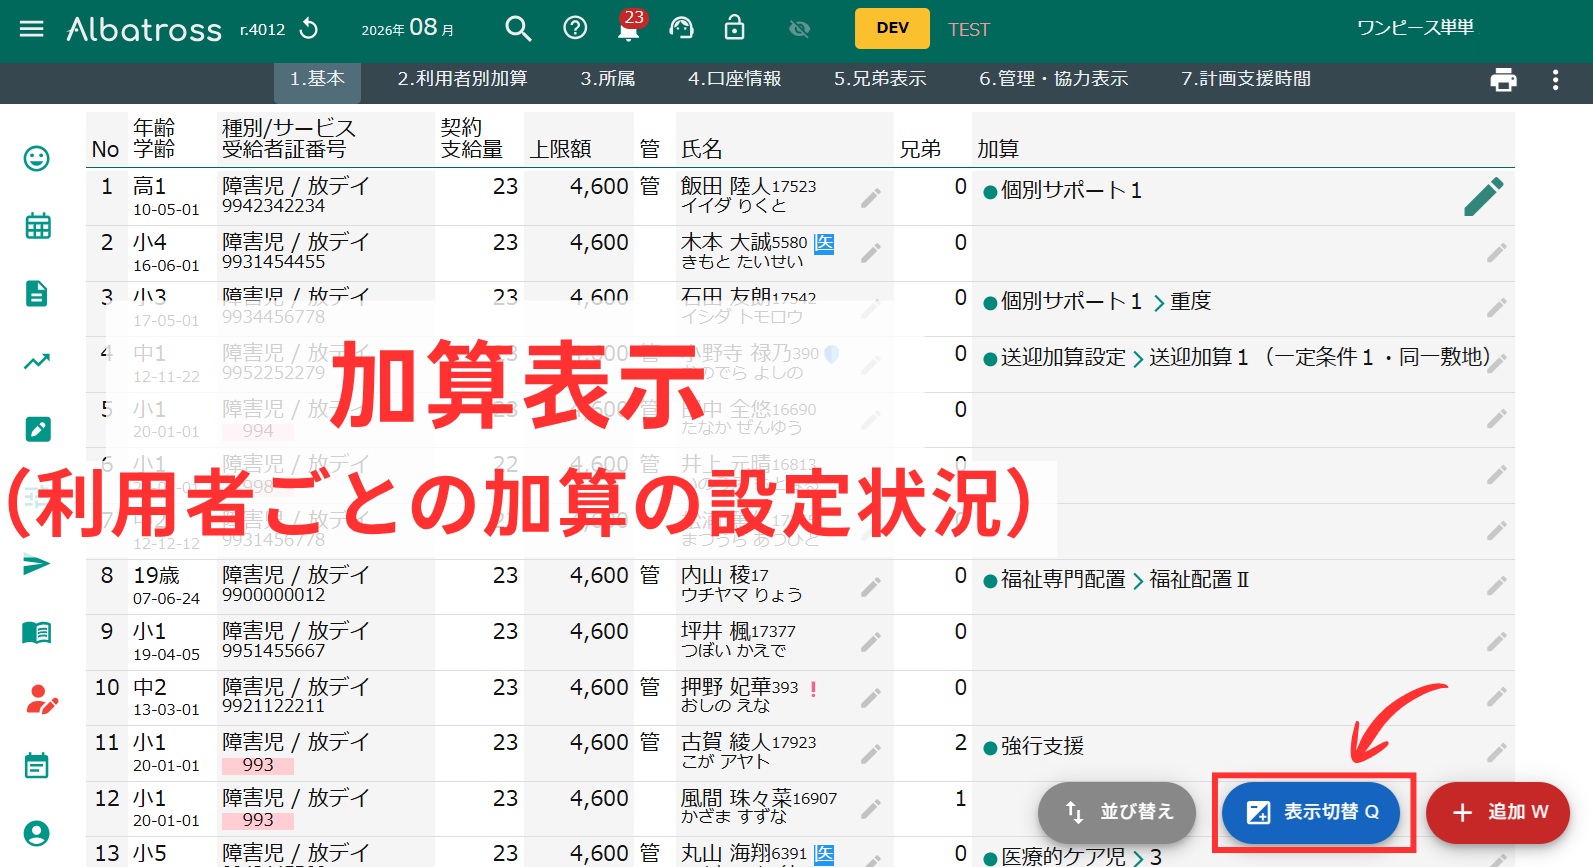Open the send arrow sidebar icon

coord(37,564)
